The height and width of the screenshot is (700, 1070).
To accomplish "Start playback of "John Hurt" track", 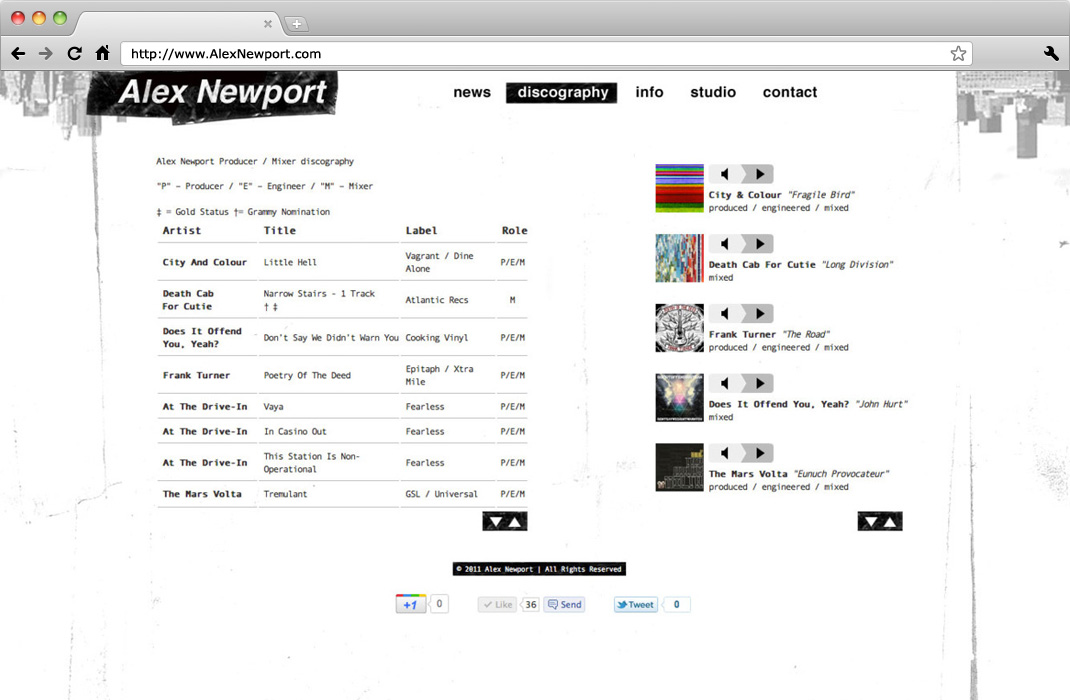I will click(759, 384).
